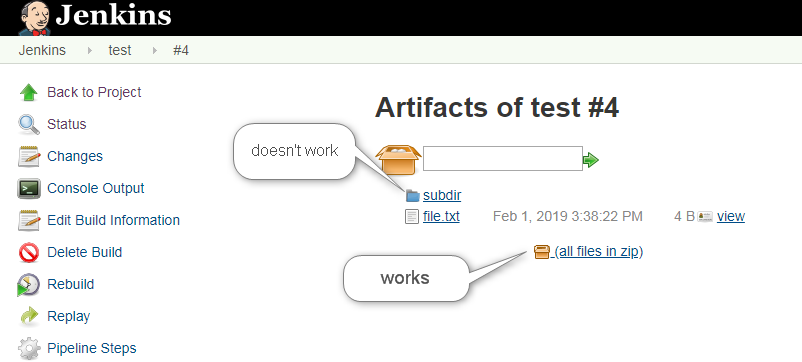Click the Console Output terminal icon
Viewport: 802px width, 362px height.
[x=29, y=188]
